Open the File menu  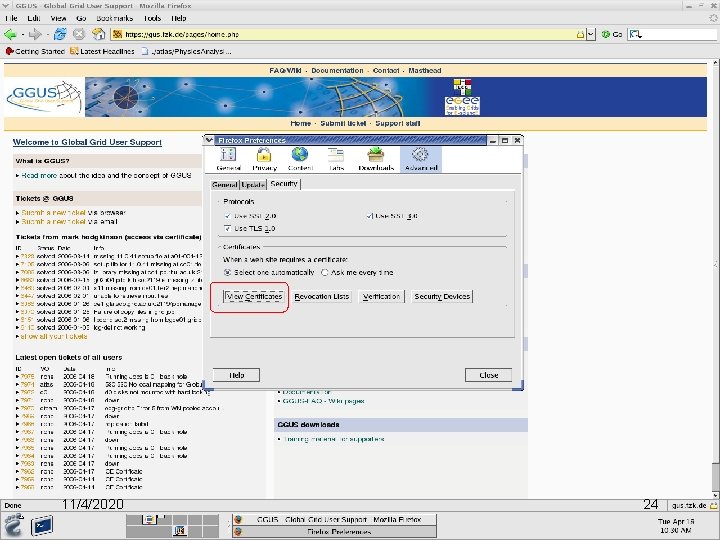click(x=11, y=18)
